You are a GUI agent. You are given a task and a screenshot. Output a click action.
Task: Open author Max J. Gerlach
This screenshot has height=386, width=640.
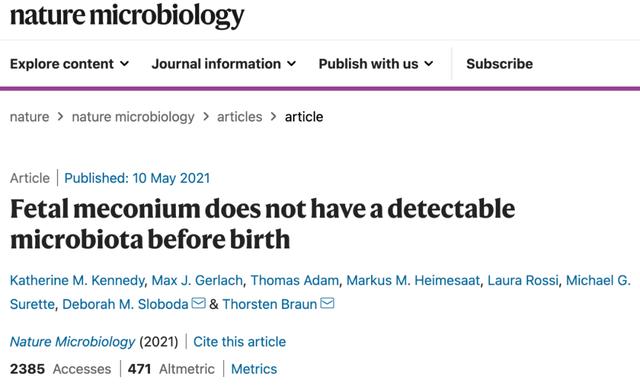point(197,280)
